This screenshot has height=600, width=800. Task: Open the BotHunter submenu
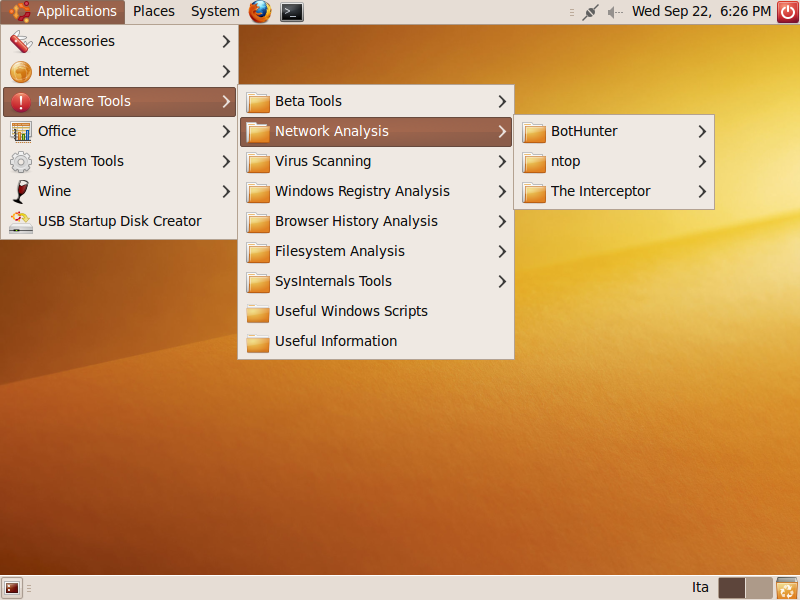coord(614,132)
